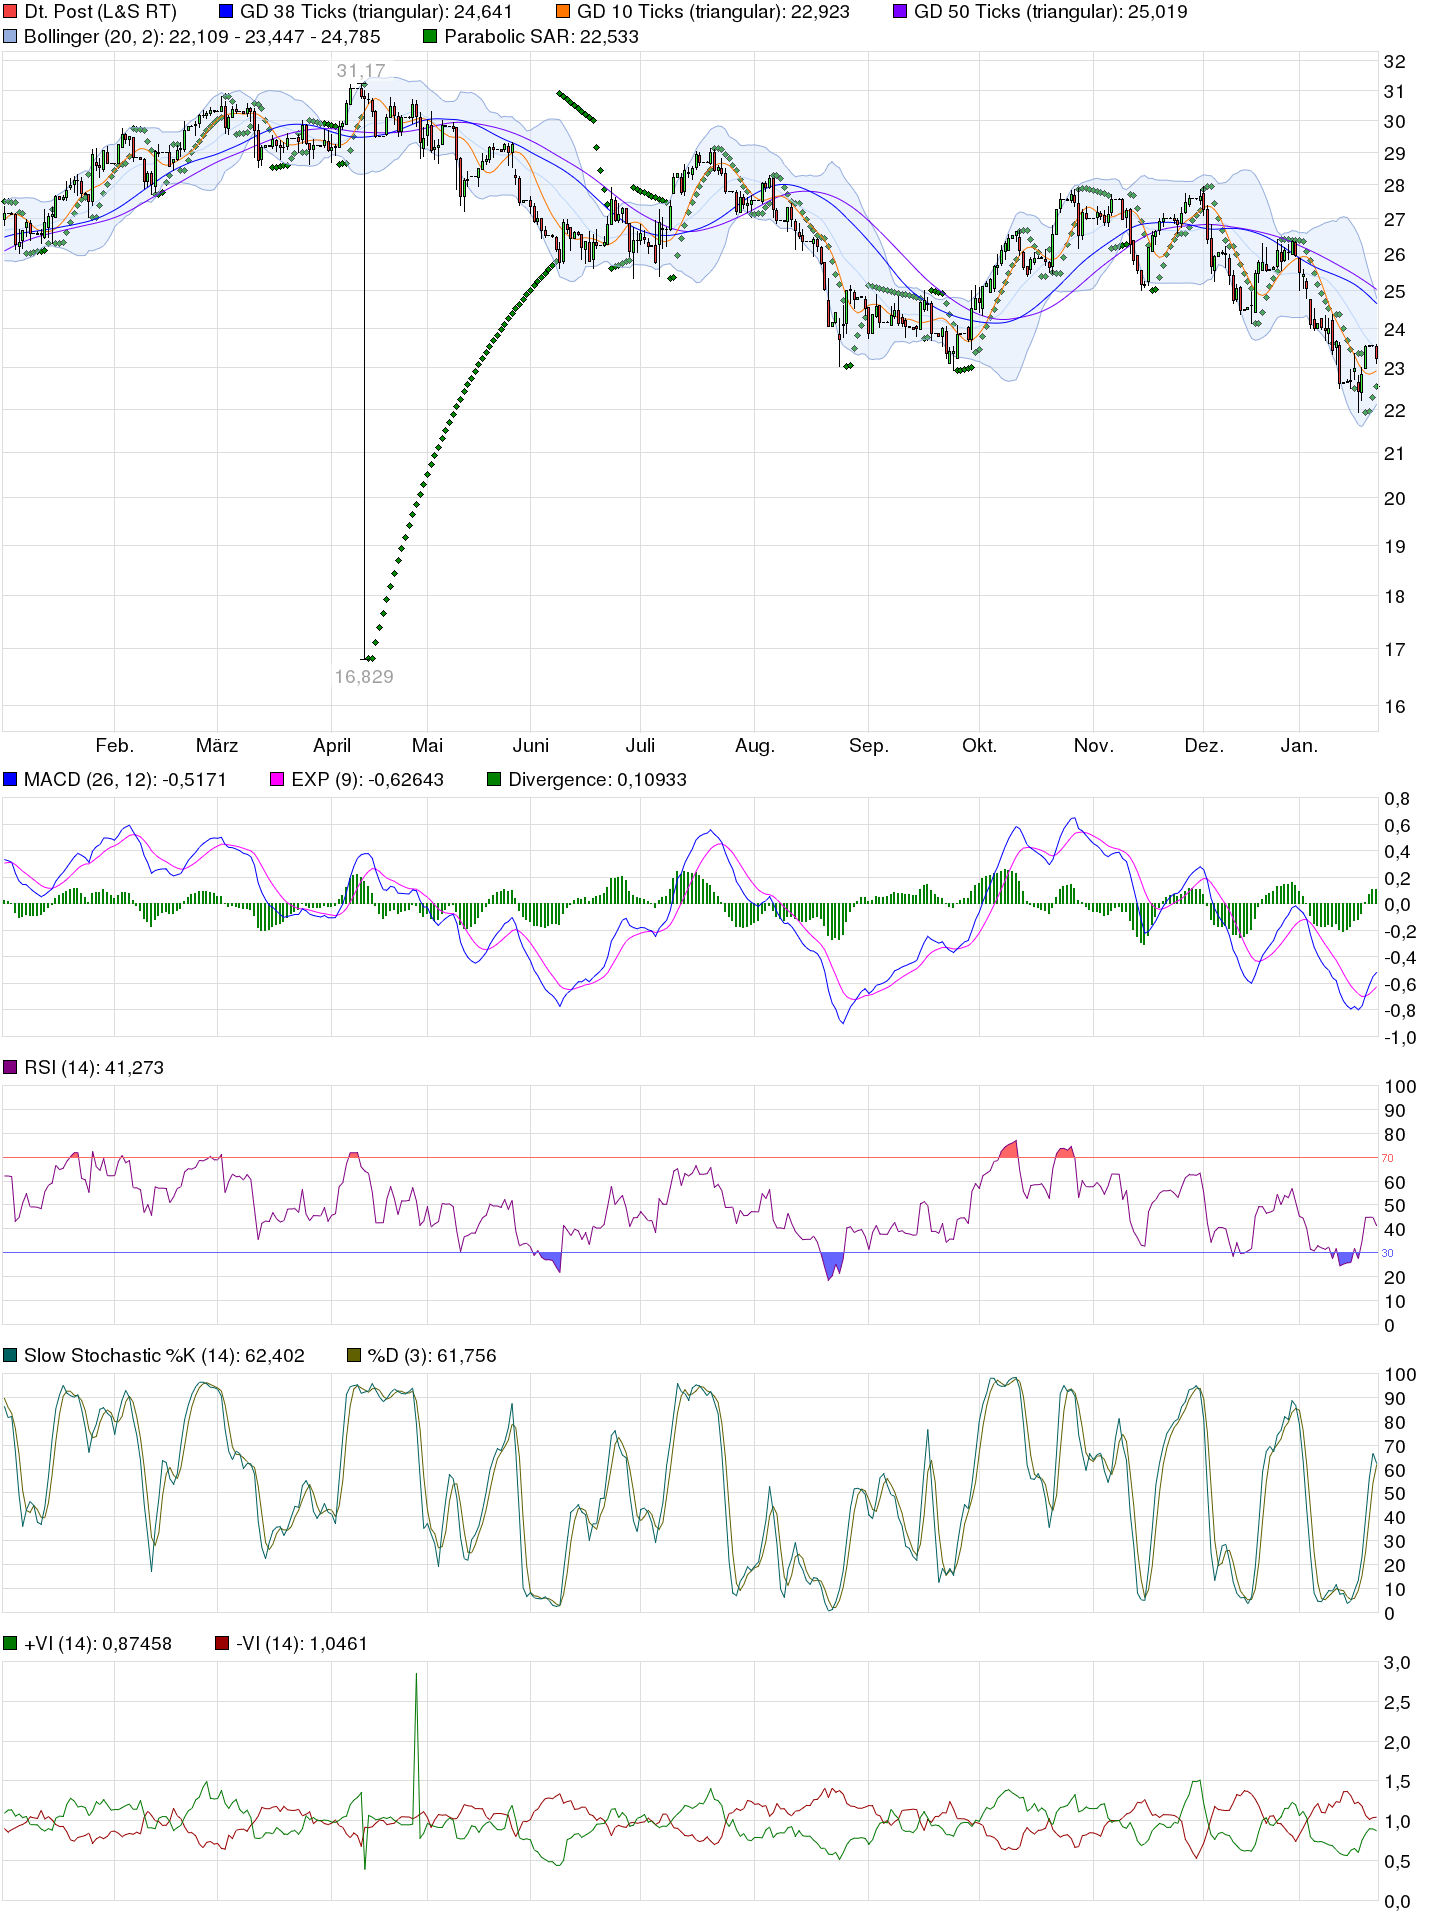Select '%D (3): 61,756' label
Screen dimensions: 1452x1921
pyautogui.click(x=432, y=1355)
